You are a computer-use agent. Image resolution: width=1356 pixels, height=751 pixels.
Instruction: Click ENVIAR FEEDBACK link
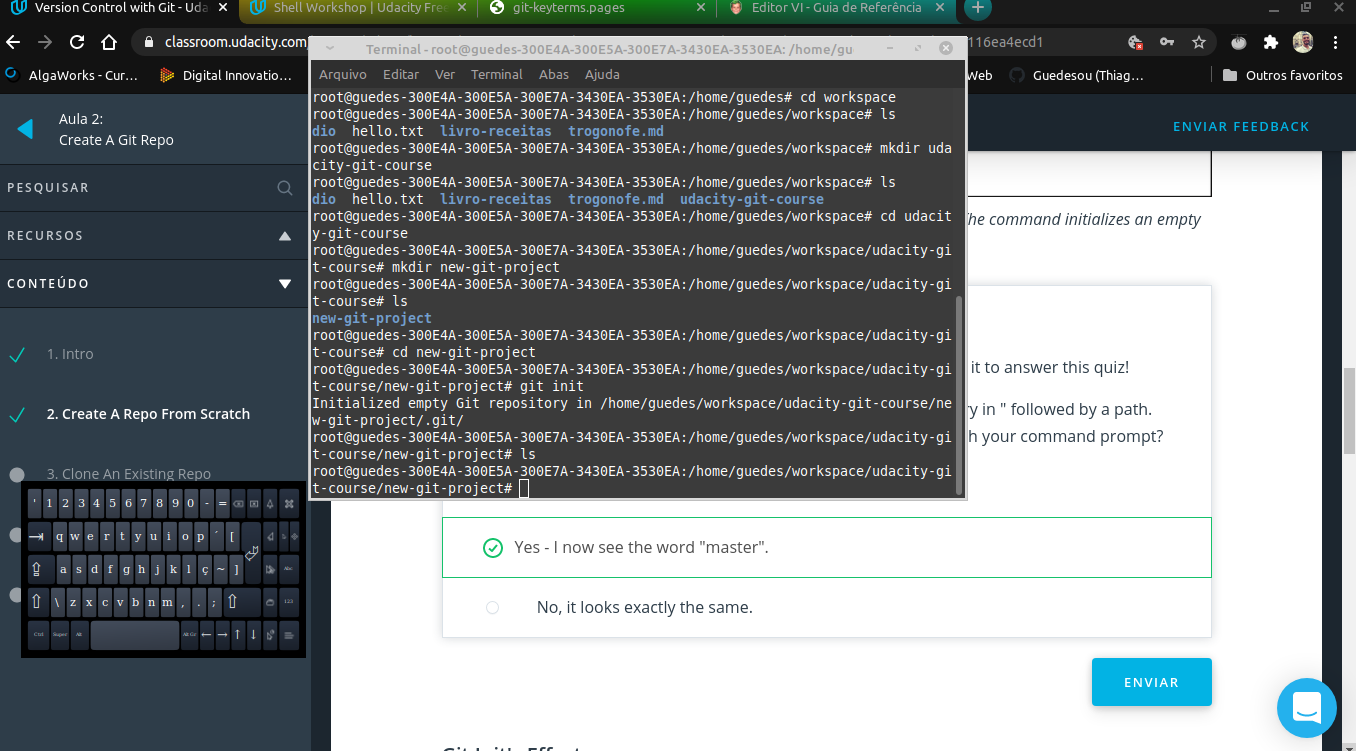point(1241,126)
